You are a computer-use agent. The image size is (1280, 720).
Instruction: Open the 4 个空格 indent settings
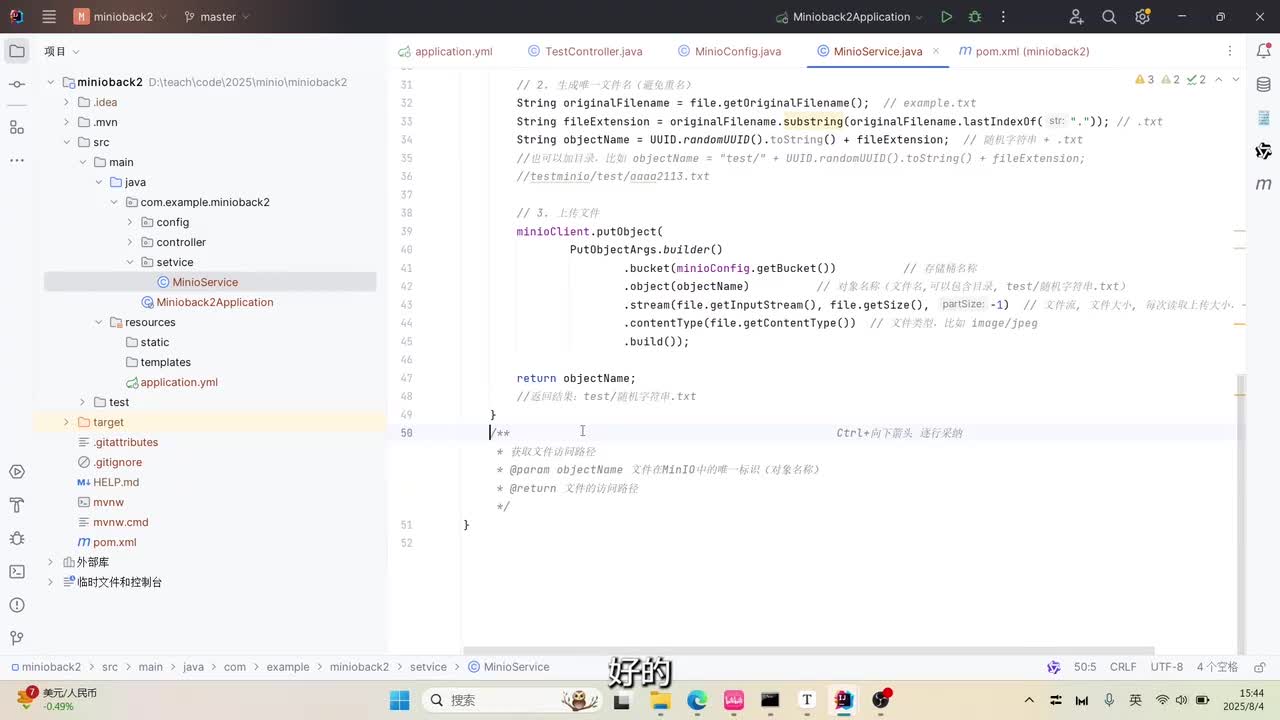click(x=1217, y=667)
